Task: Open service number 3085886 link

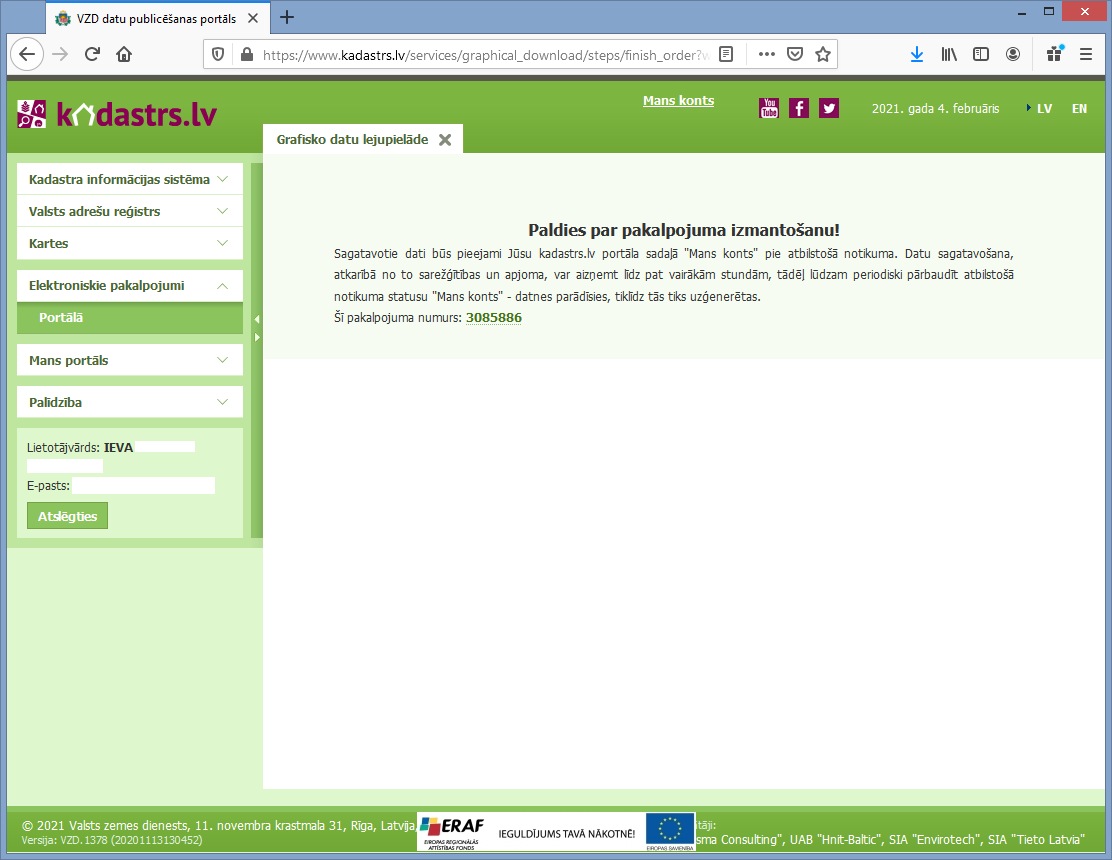Action: 494,318
